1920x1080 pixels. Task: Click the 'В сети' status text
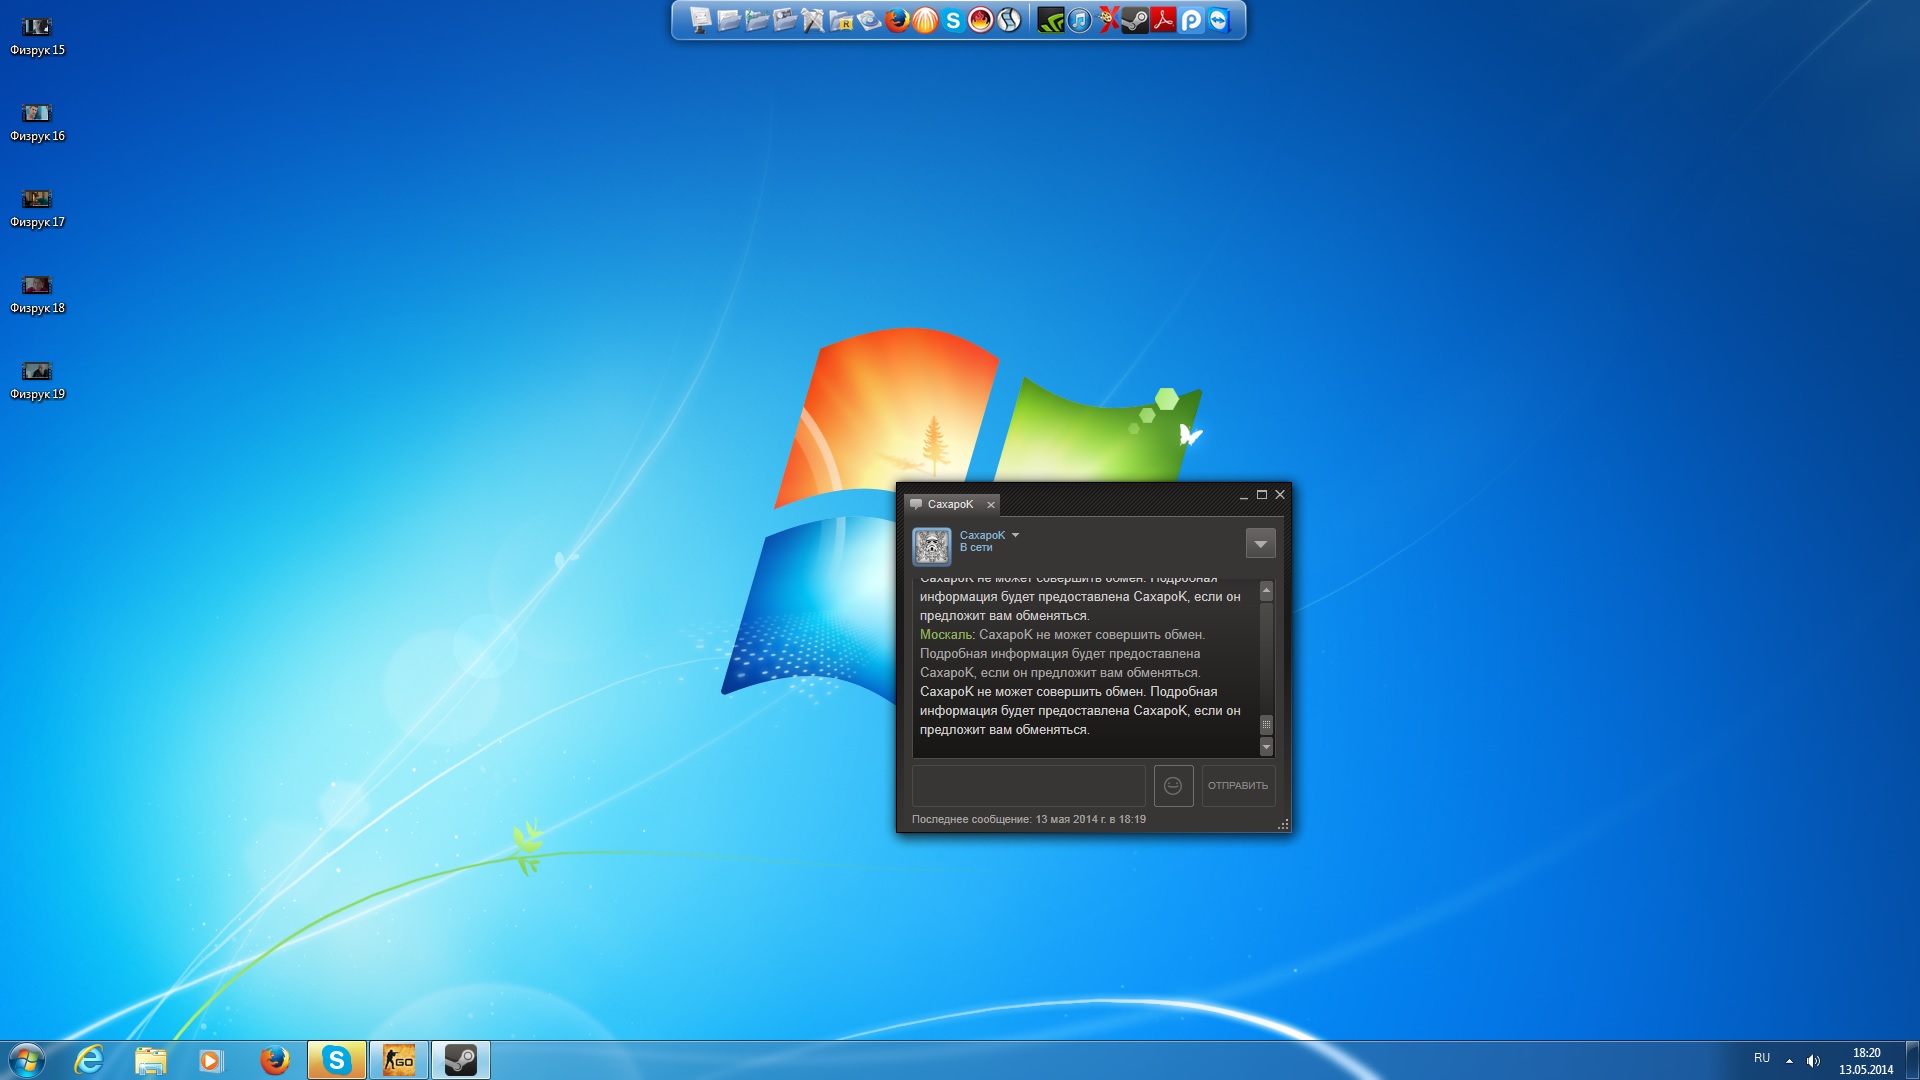click(x=976, y=548)
